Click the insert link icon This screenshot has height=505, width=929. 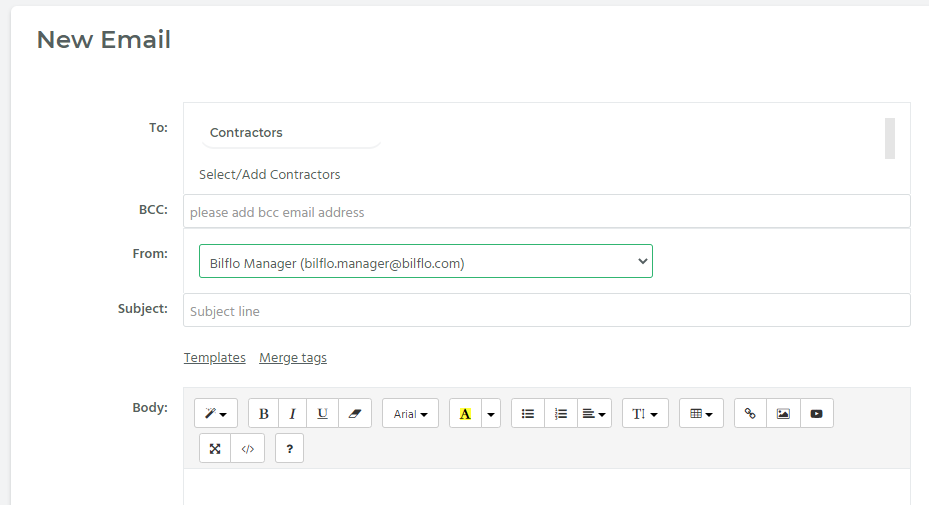pyautogui.click(x=751, y=413)
